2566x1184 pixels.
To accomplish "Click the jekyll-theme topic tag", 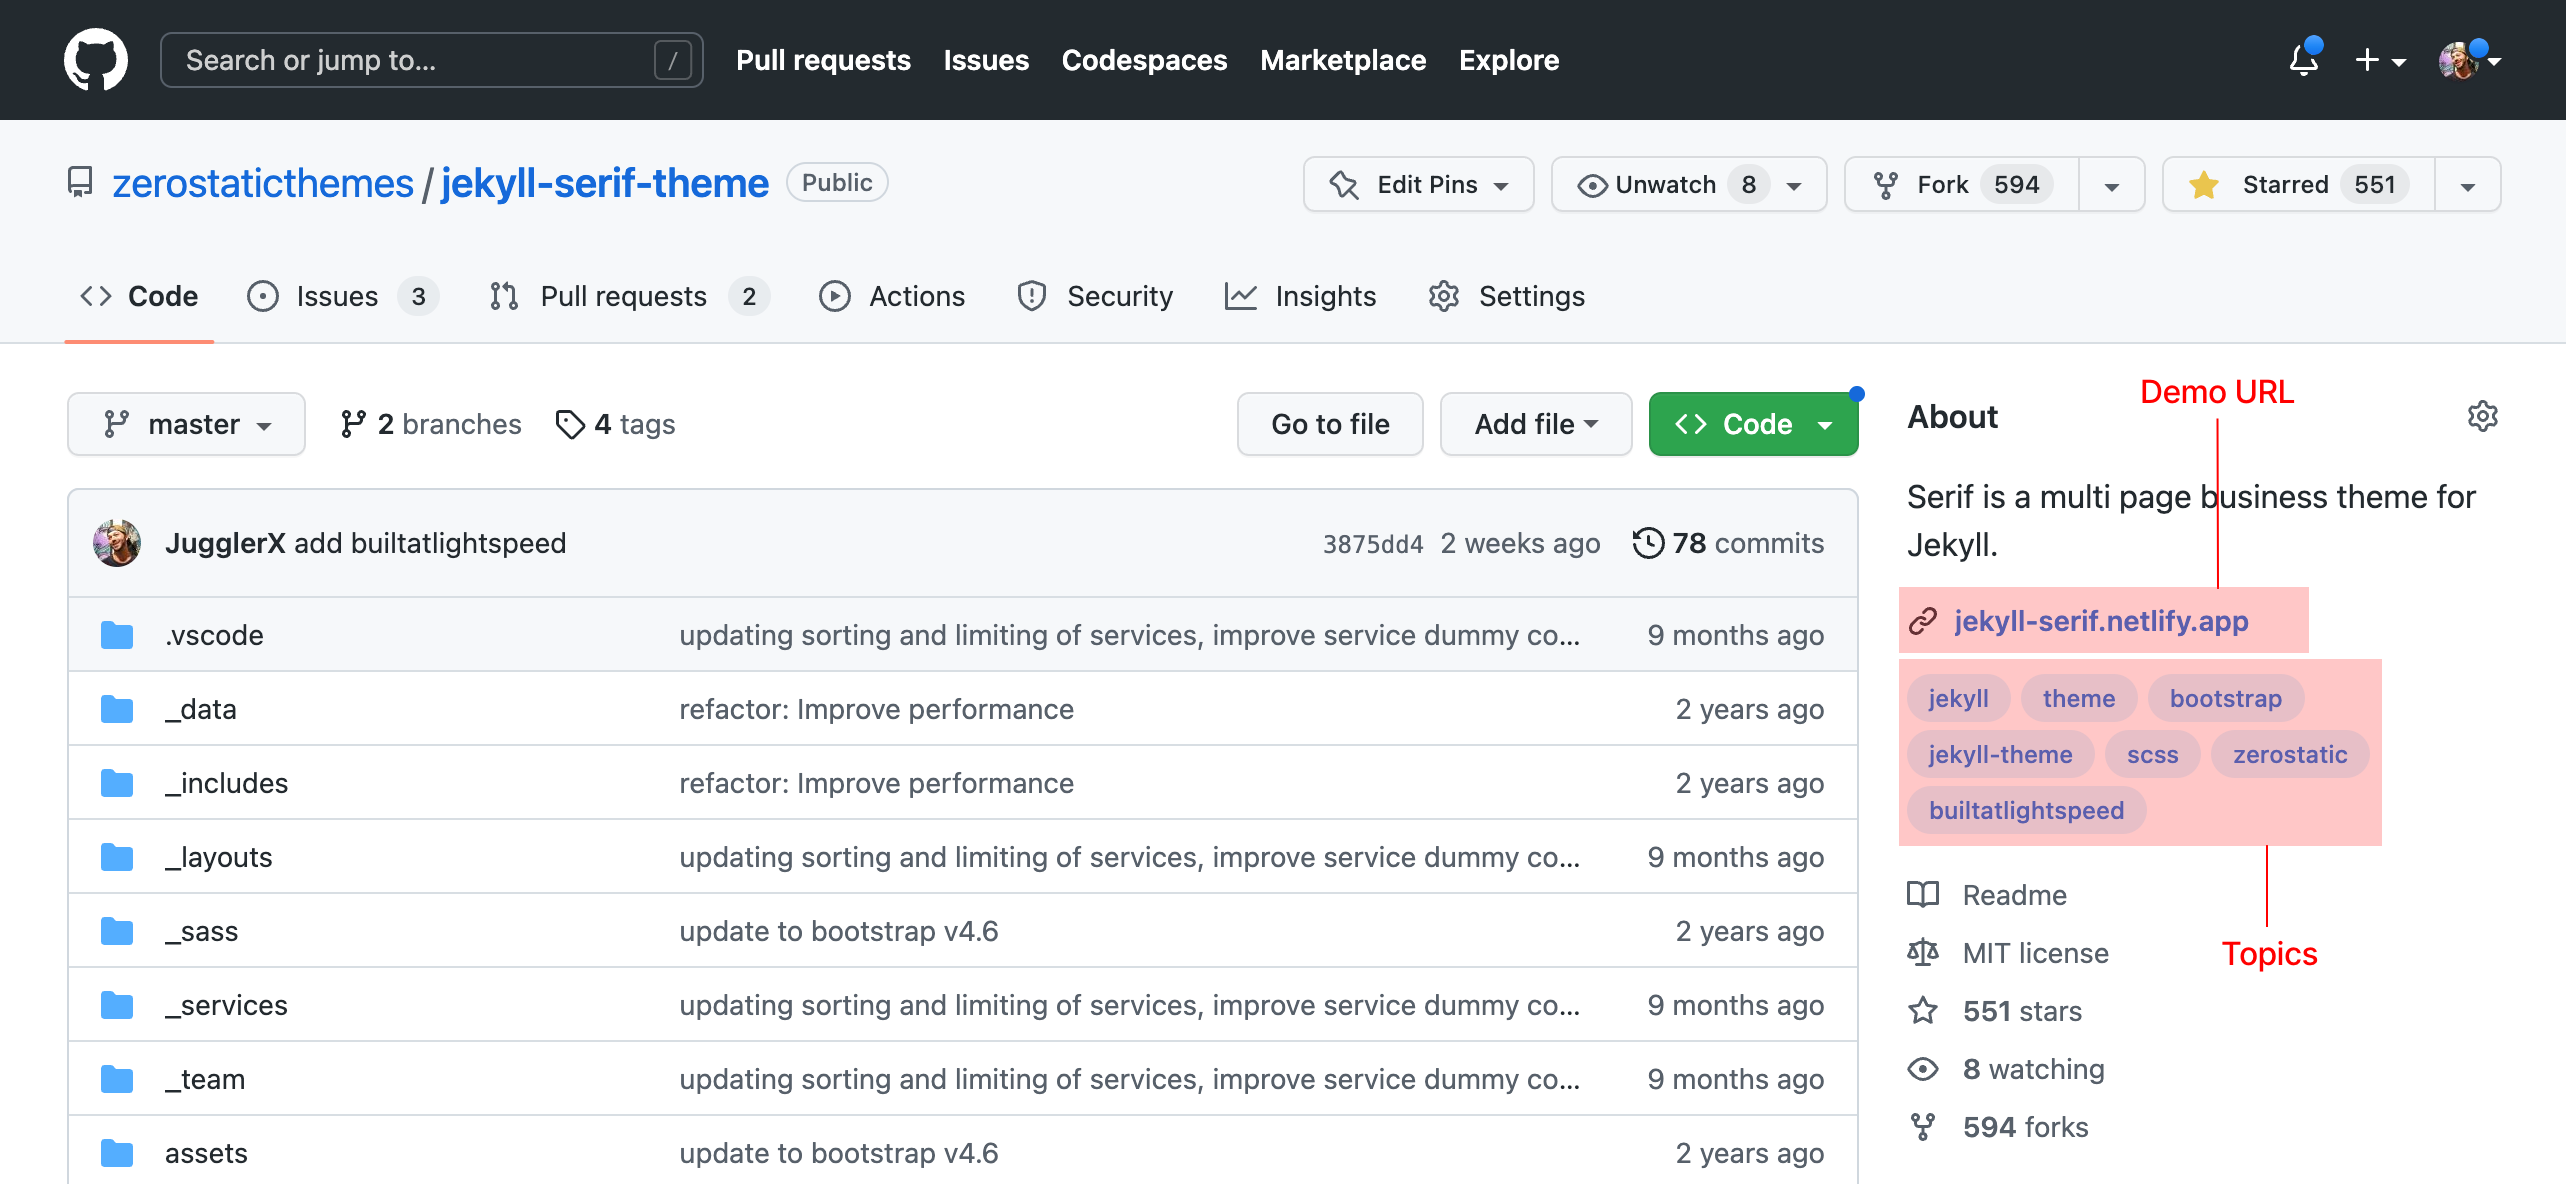I will (2000, 754).
